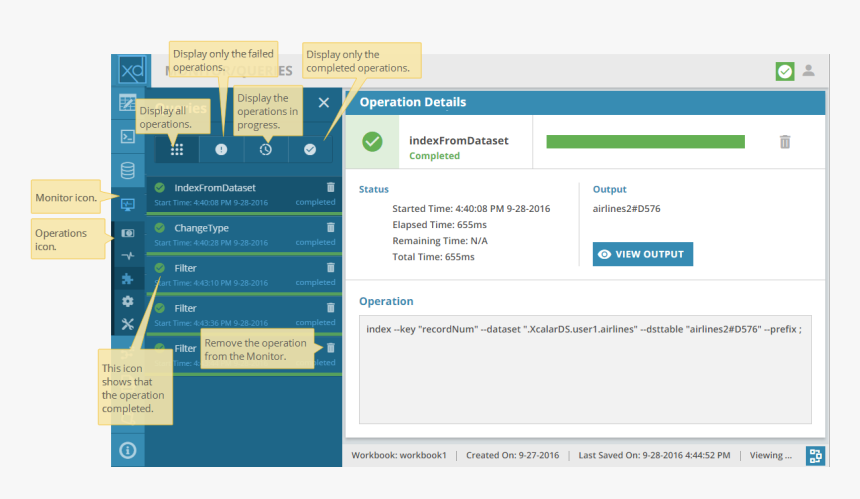
Task: Click the View Output button
Action: [x=642, y=254]
